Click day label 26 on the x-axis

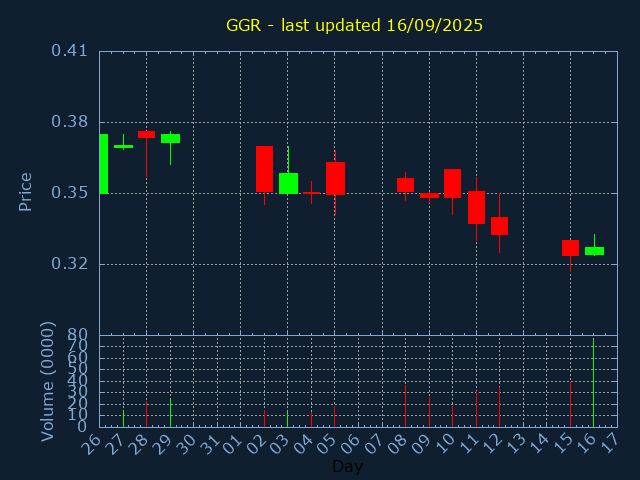point(91,444)
